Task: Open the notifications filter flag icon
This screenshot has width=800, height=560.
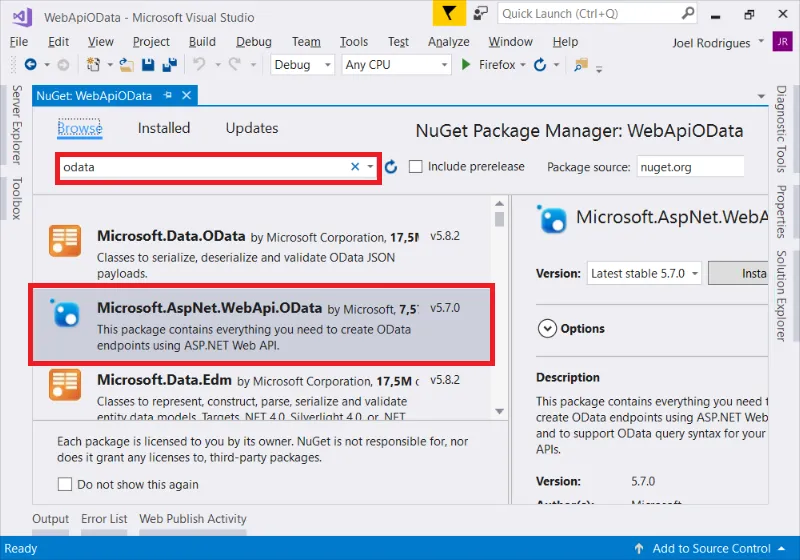Action: (x=449, y=13)
